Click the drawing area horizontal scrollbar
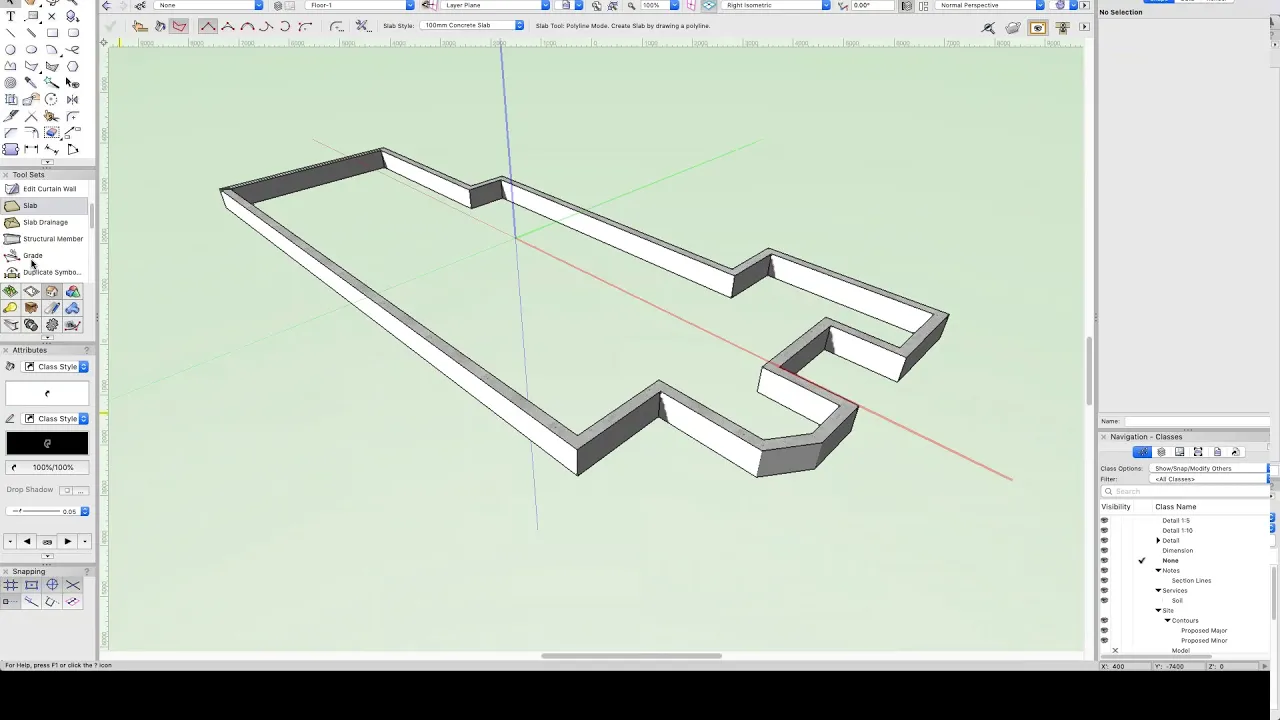This screenshot has width=1280, height=720. [x=631, y=656]
